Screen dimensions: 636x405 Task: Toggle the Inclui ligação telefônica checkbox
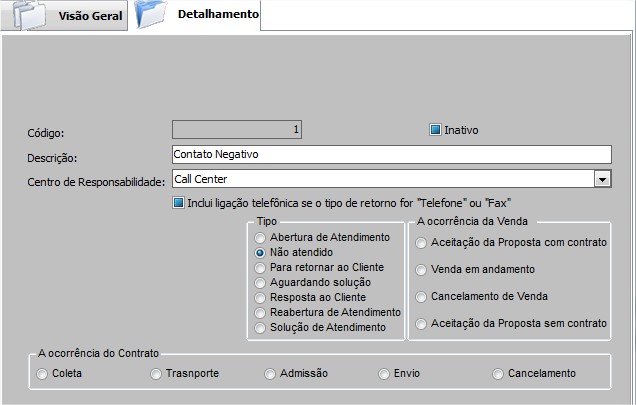(x=179, y=203)
